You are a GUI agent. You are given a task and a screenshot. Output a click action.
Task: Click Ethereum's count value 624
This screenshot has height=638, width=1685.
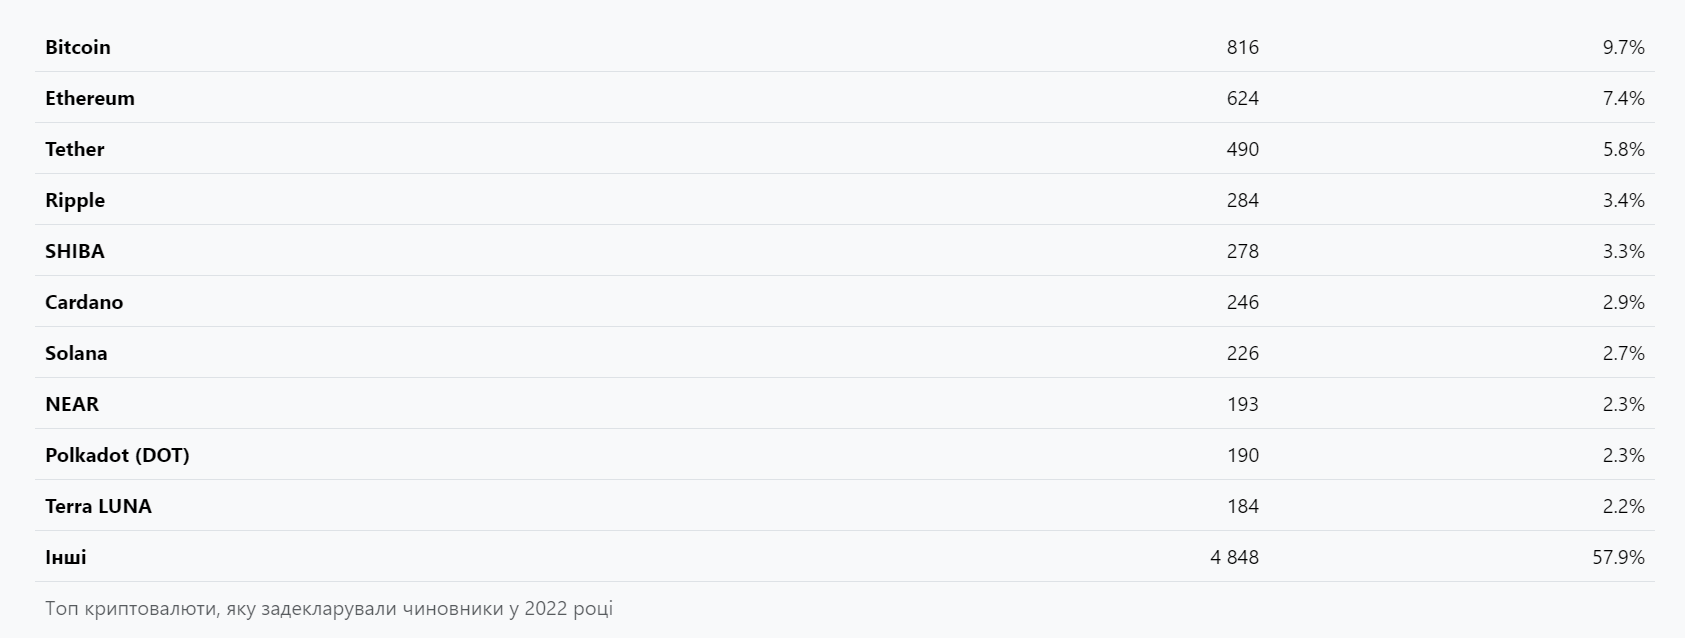coord(1242,98)
